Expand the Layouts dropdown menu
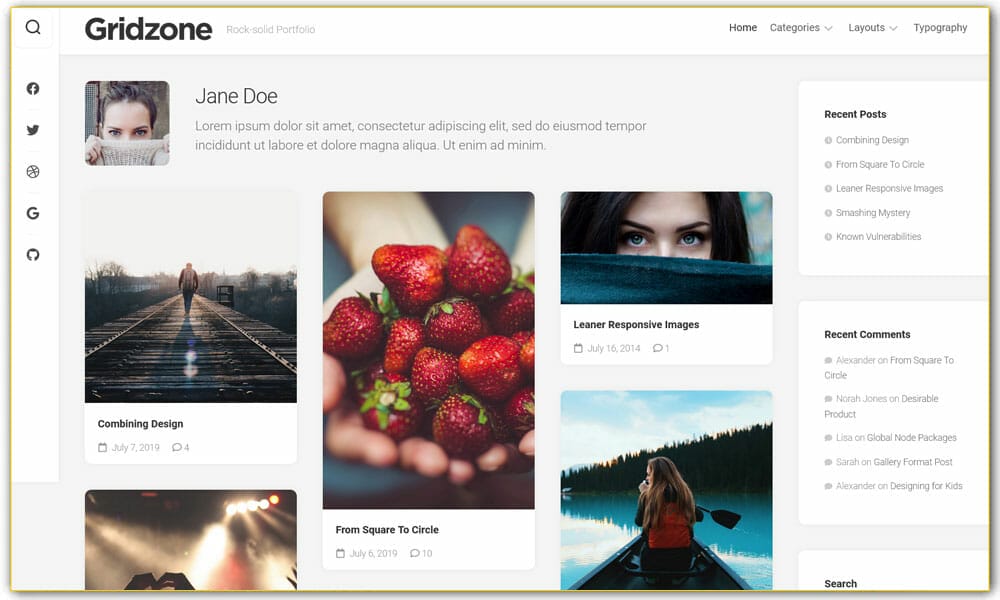Screen dimensions: 1000x600 click(872, 28)
